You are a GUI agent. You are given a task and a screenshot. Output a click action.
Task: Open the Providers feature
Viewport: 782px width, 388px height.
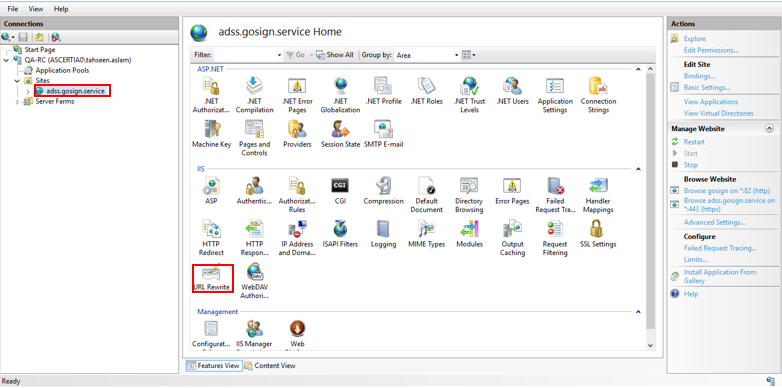click(x=297, y=134)
